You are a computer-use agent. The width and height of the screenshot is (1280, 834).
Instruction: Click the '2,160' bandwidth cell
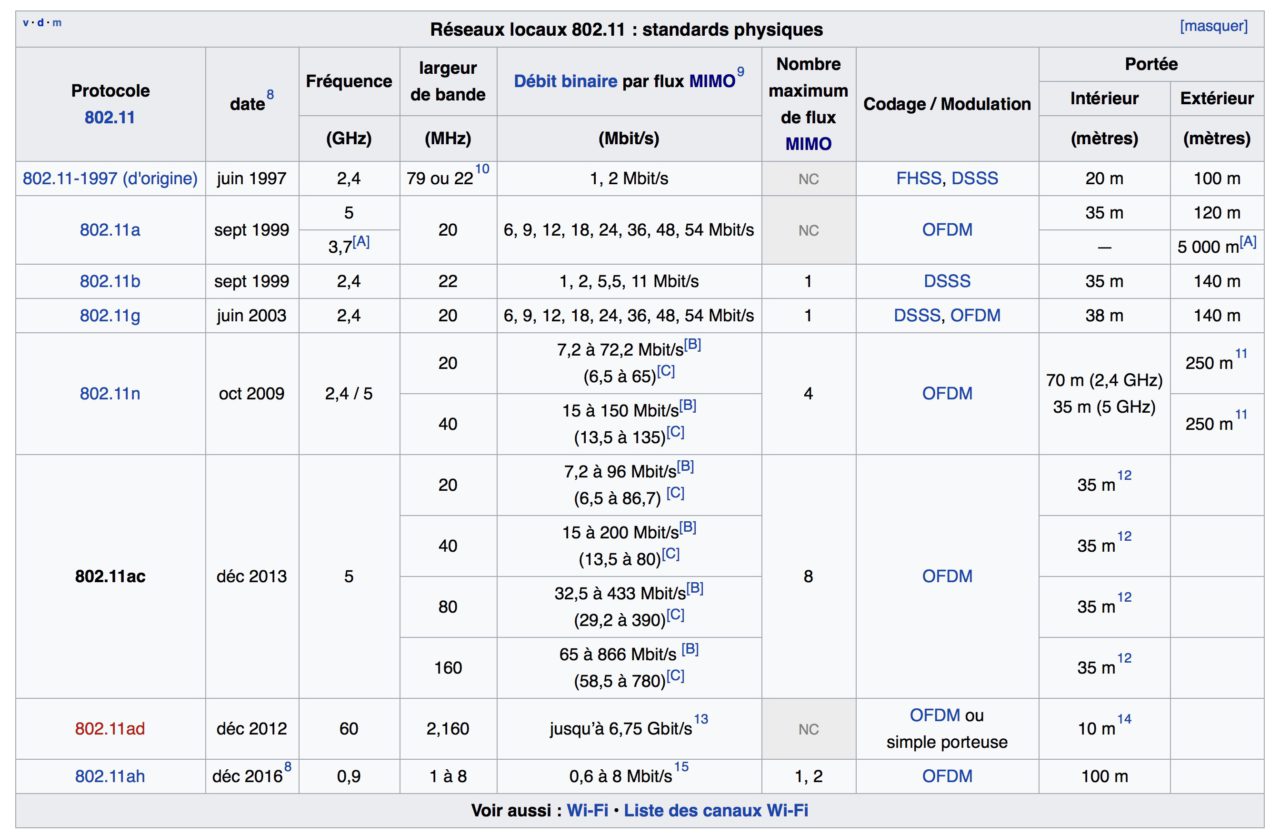point(448,728)
